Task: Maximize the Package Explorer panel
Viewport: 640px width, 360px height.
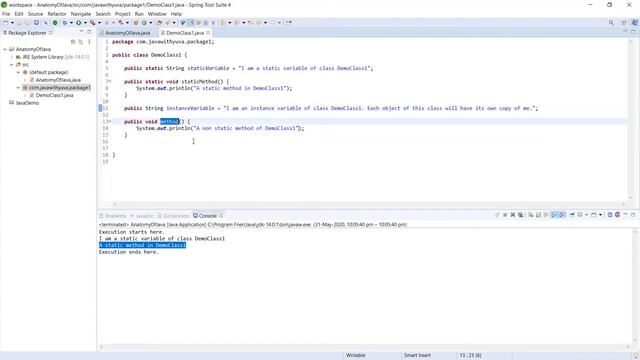Action: [x=89, y=32]
